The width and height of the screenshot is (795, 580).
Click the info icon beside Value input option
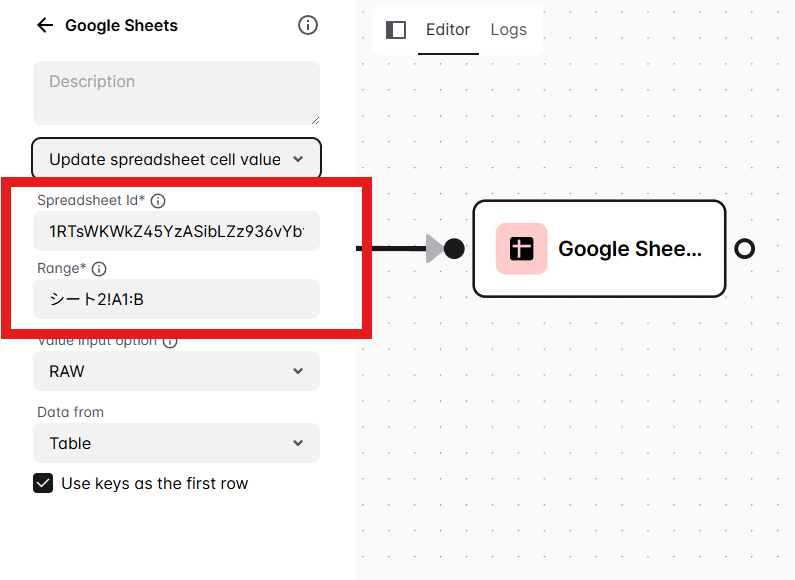pyautogui.click(x=170, y=341)
